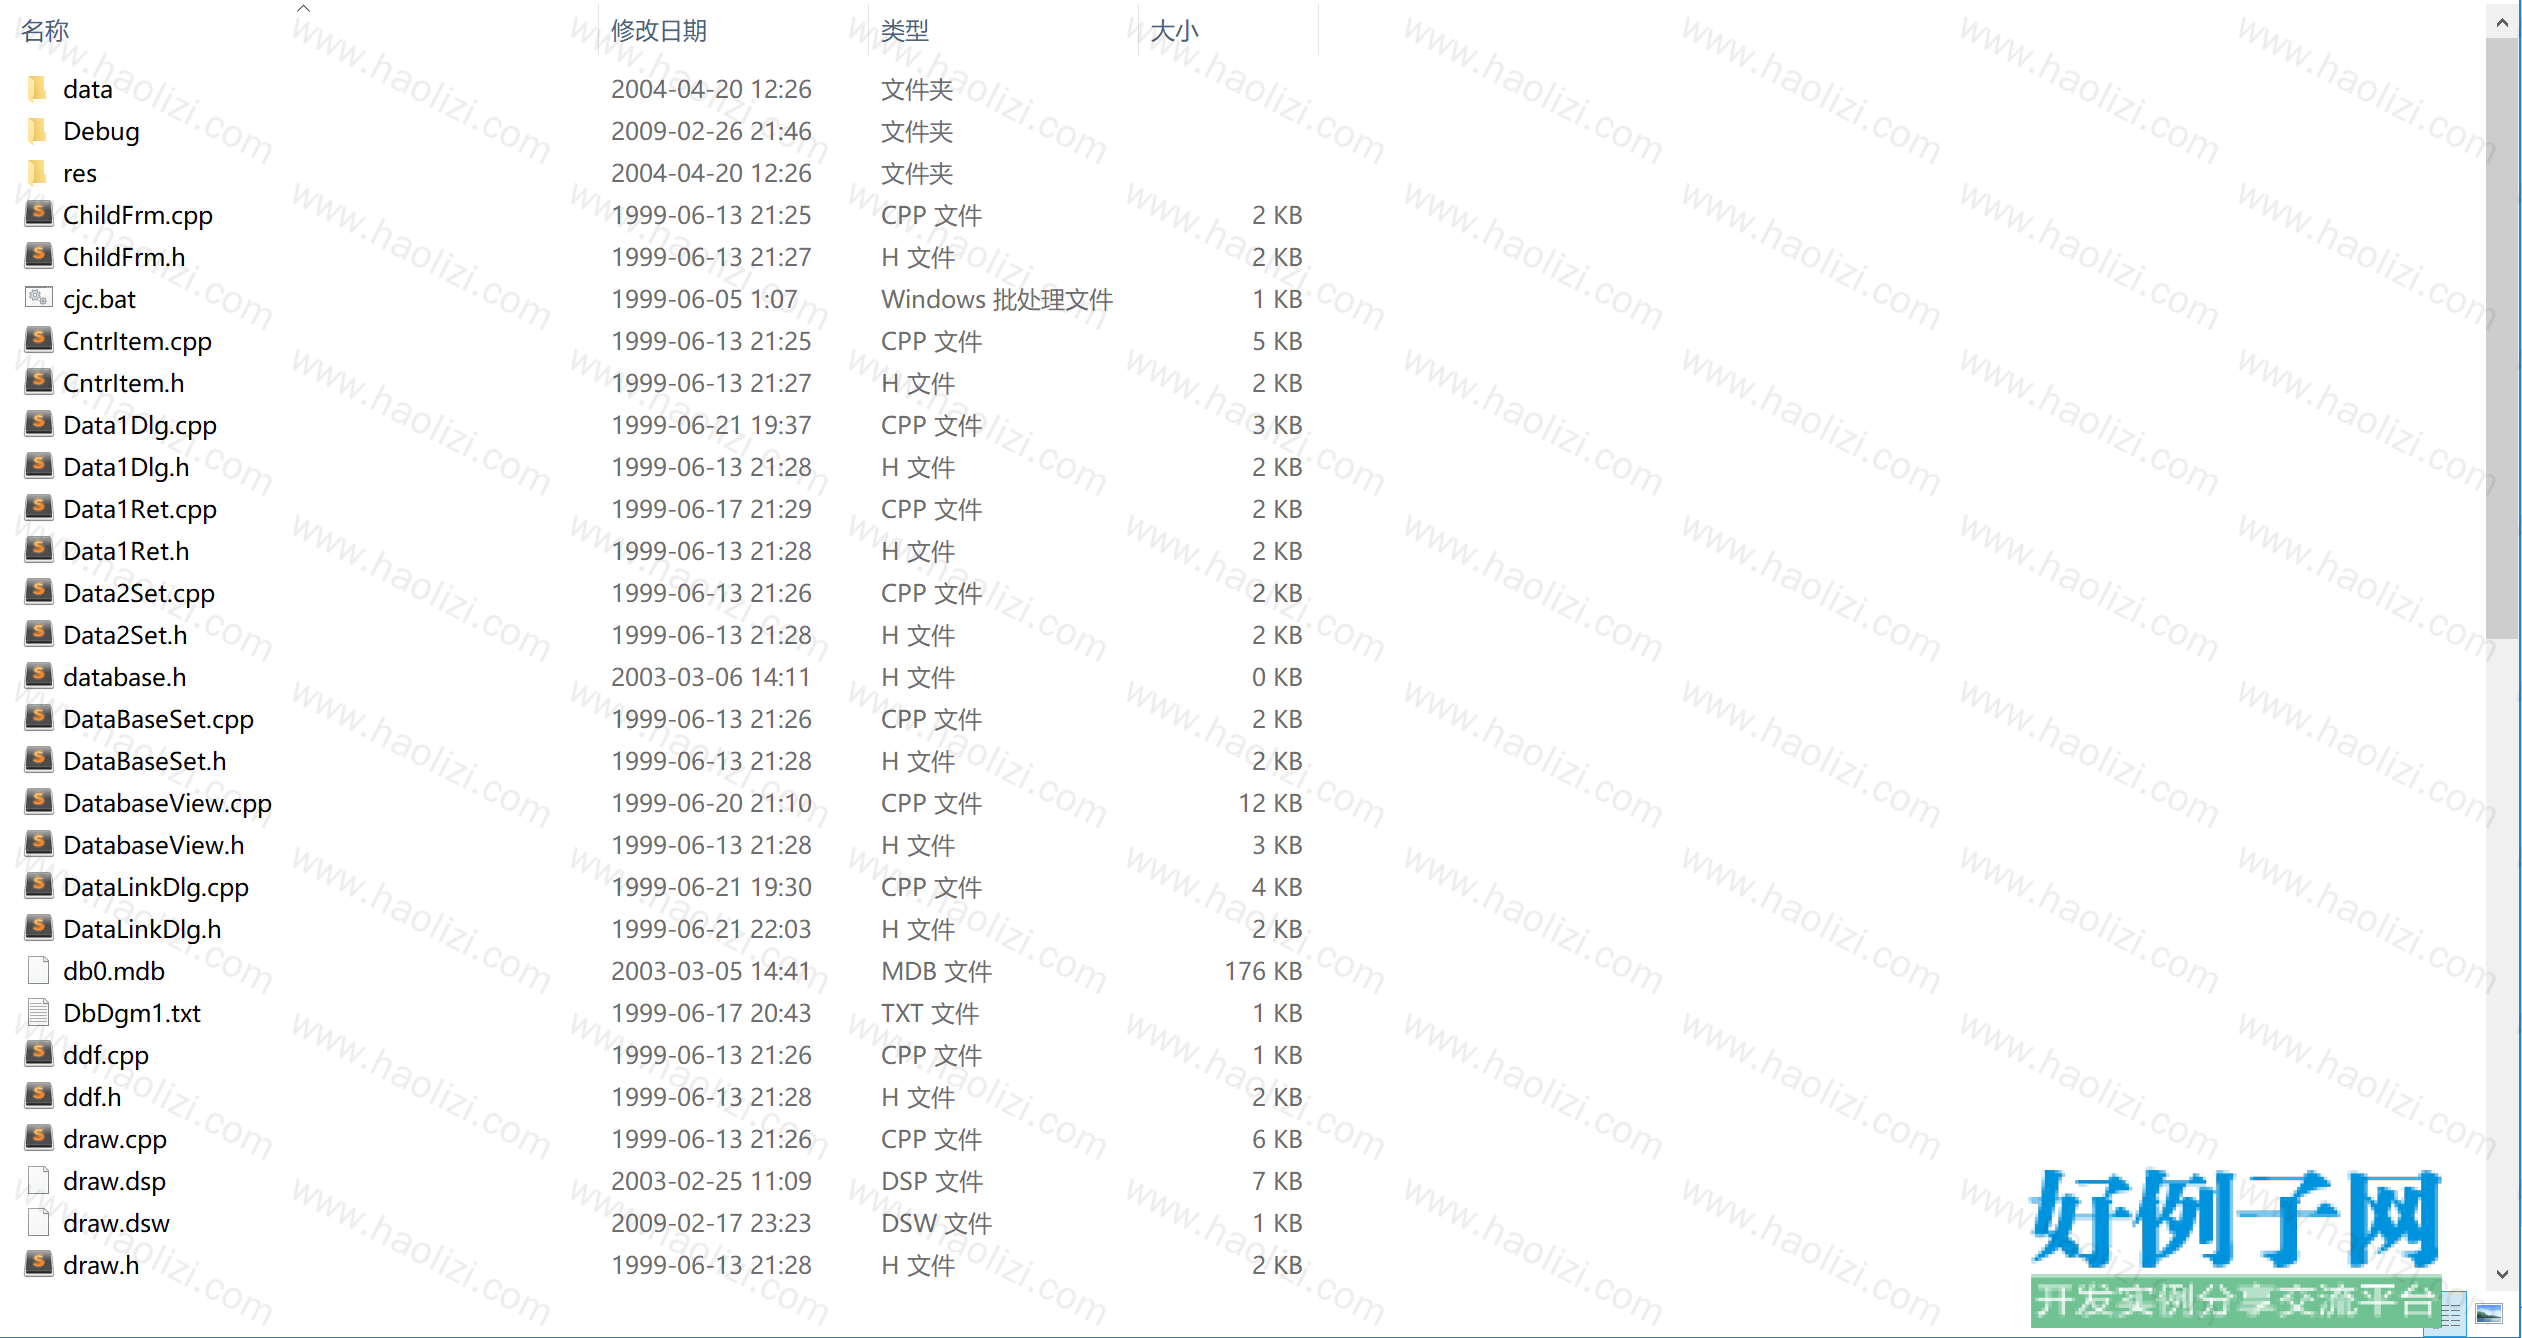Screen dimensions: 2522x1338
Task: Click the scrollbar down arrow
Action: tap(2502, 1274)
